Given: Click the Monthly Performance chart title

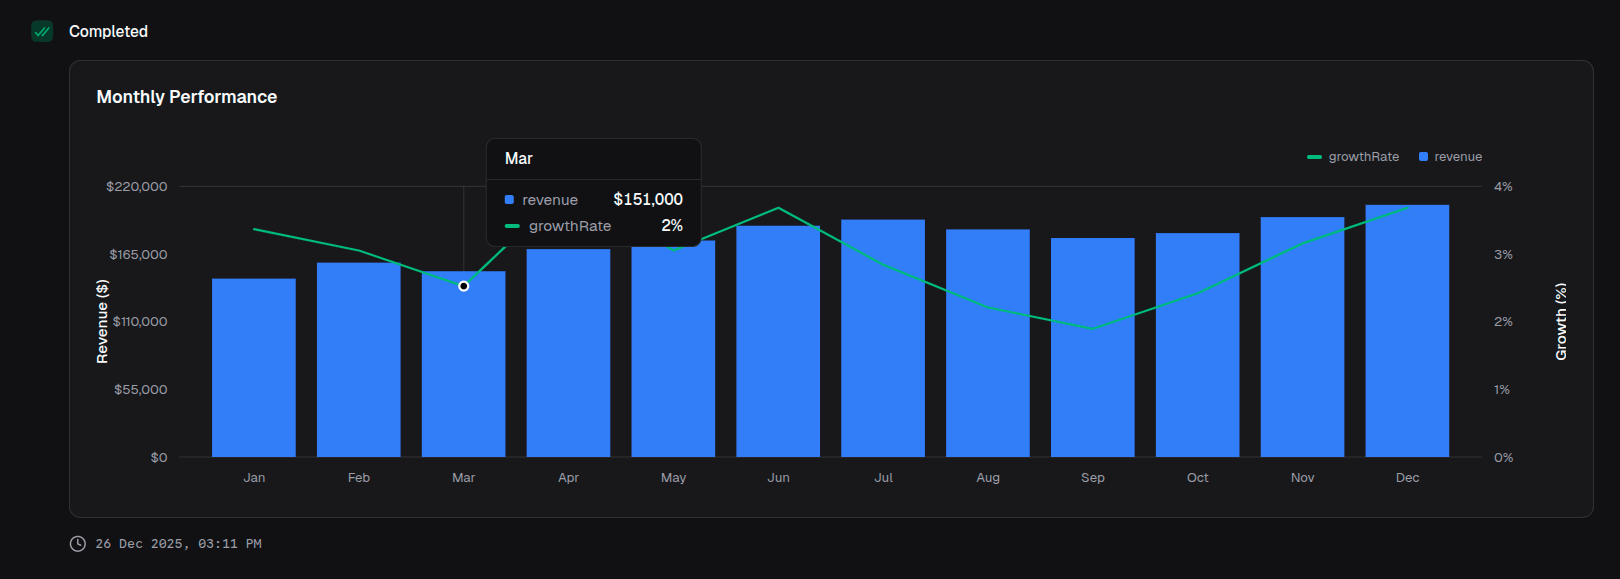Looking at the screenshot, I should pos(187,97).
